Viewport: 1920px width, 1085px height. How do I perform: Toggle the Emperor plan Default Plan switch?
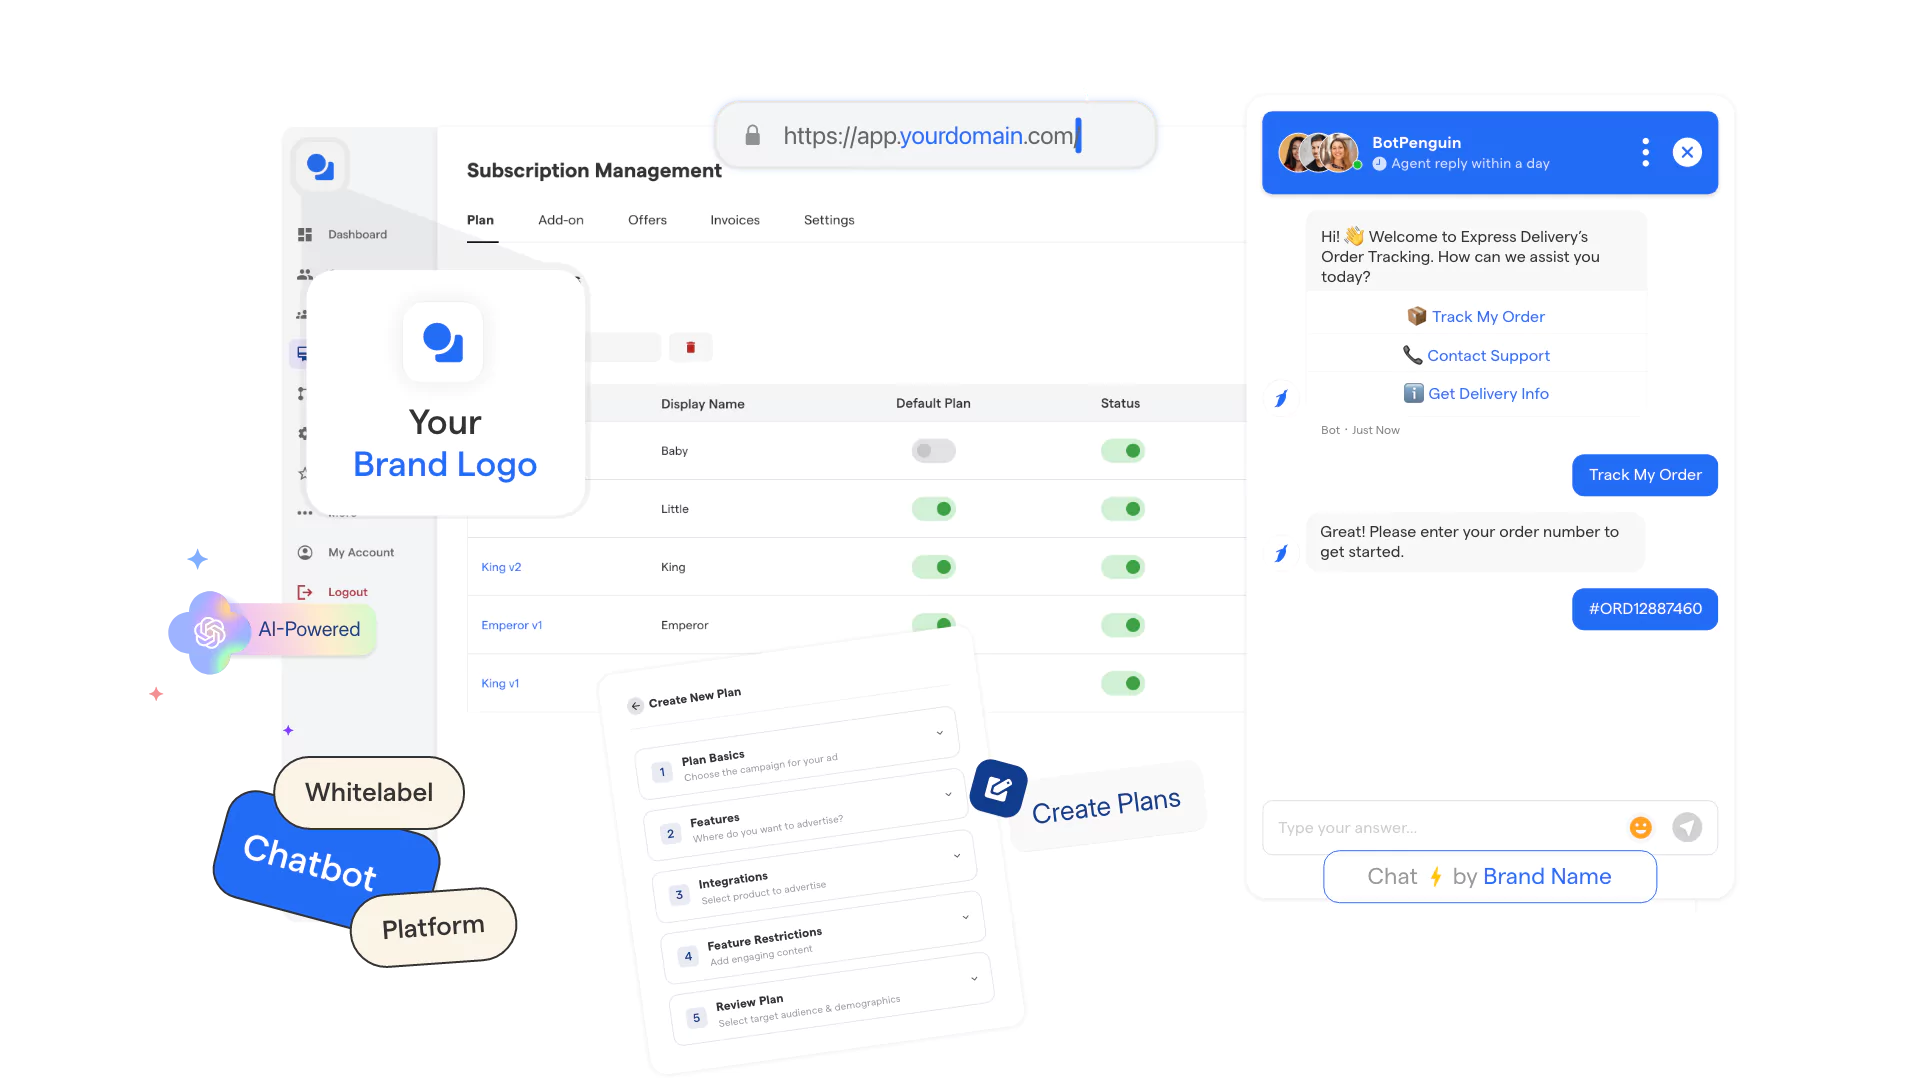(936, 622)
